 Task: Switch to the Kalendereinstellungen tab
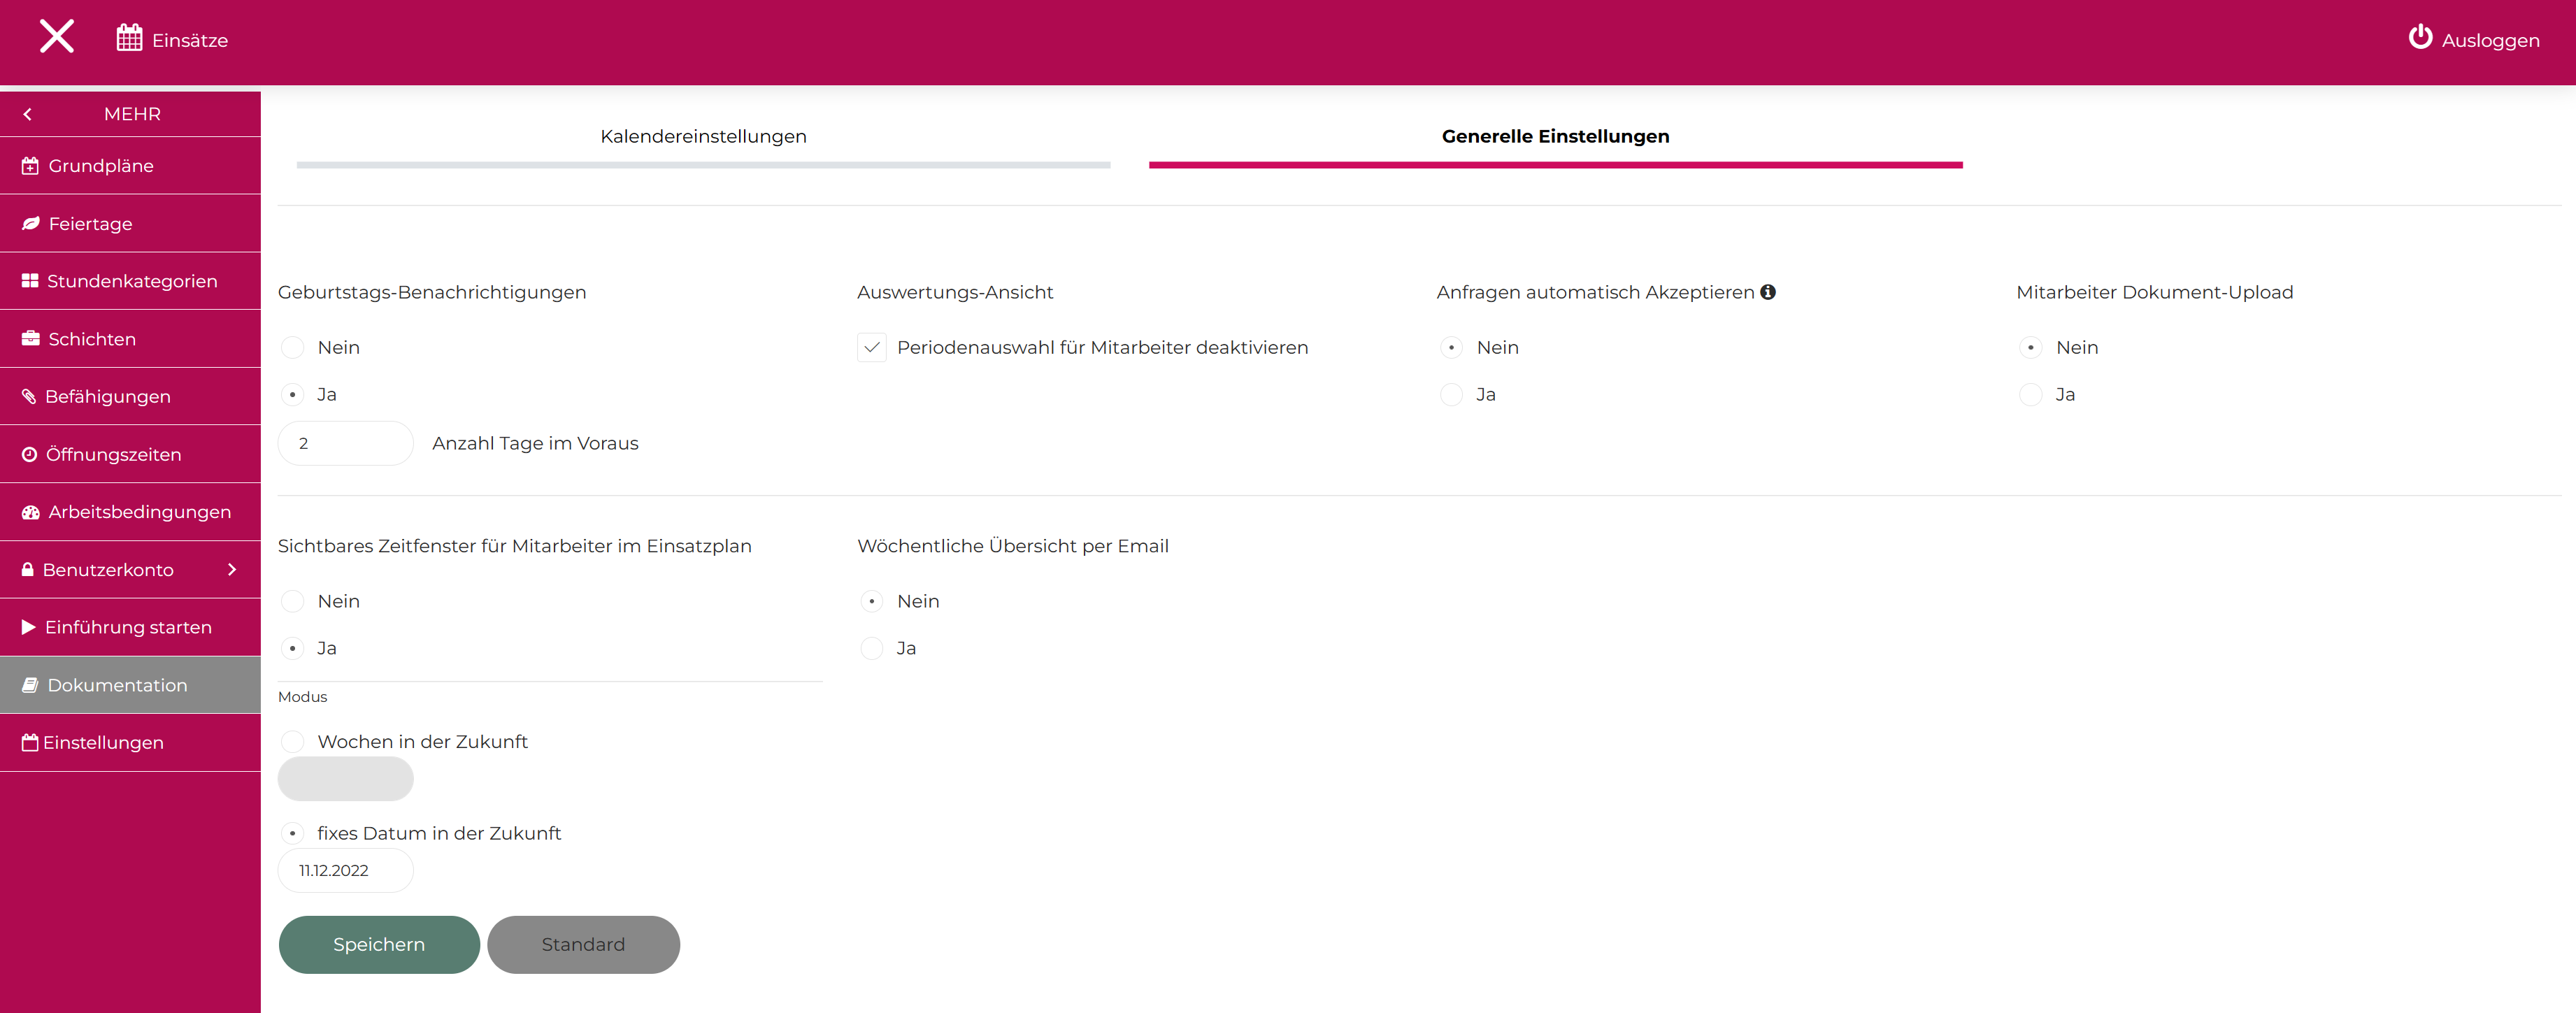tap(703, 137)
